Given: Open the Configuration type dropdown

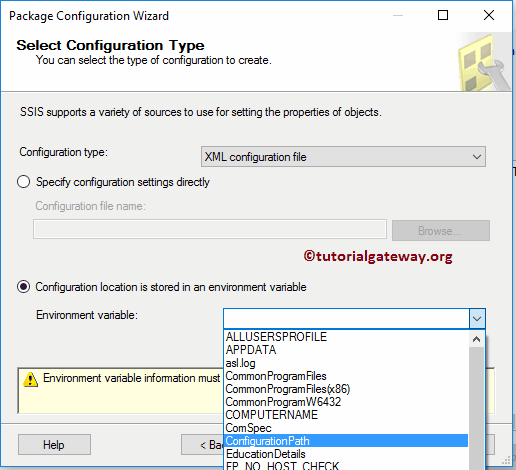Looking at the screenshot, I should [x=343, y=157].
